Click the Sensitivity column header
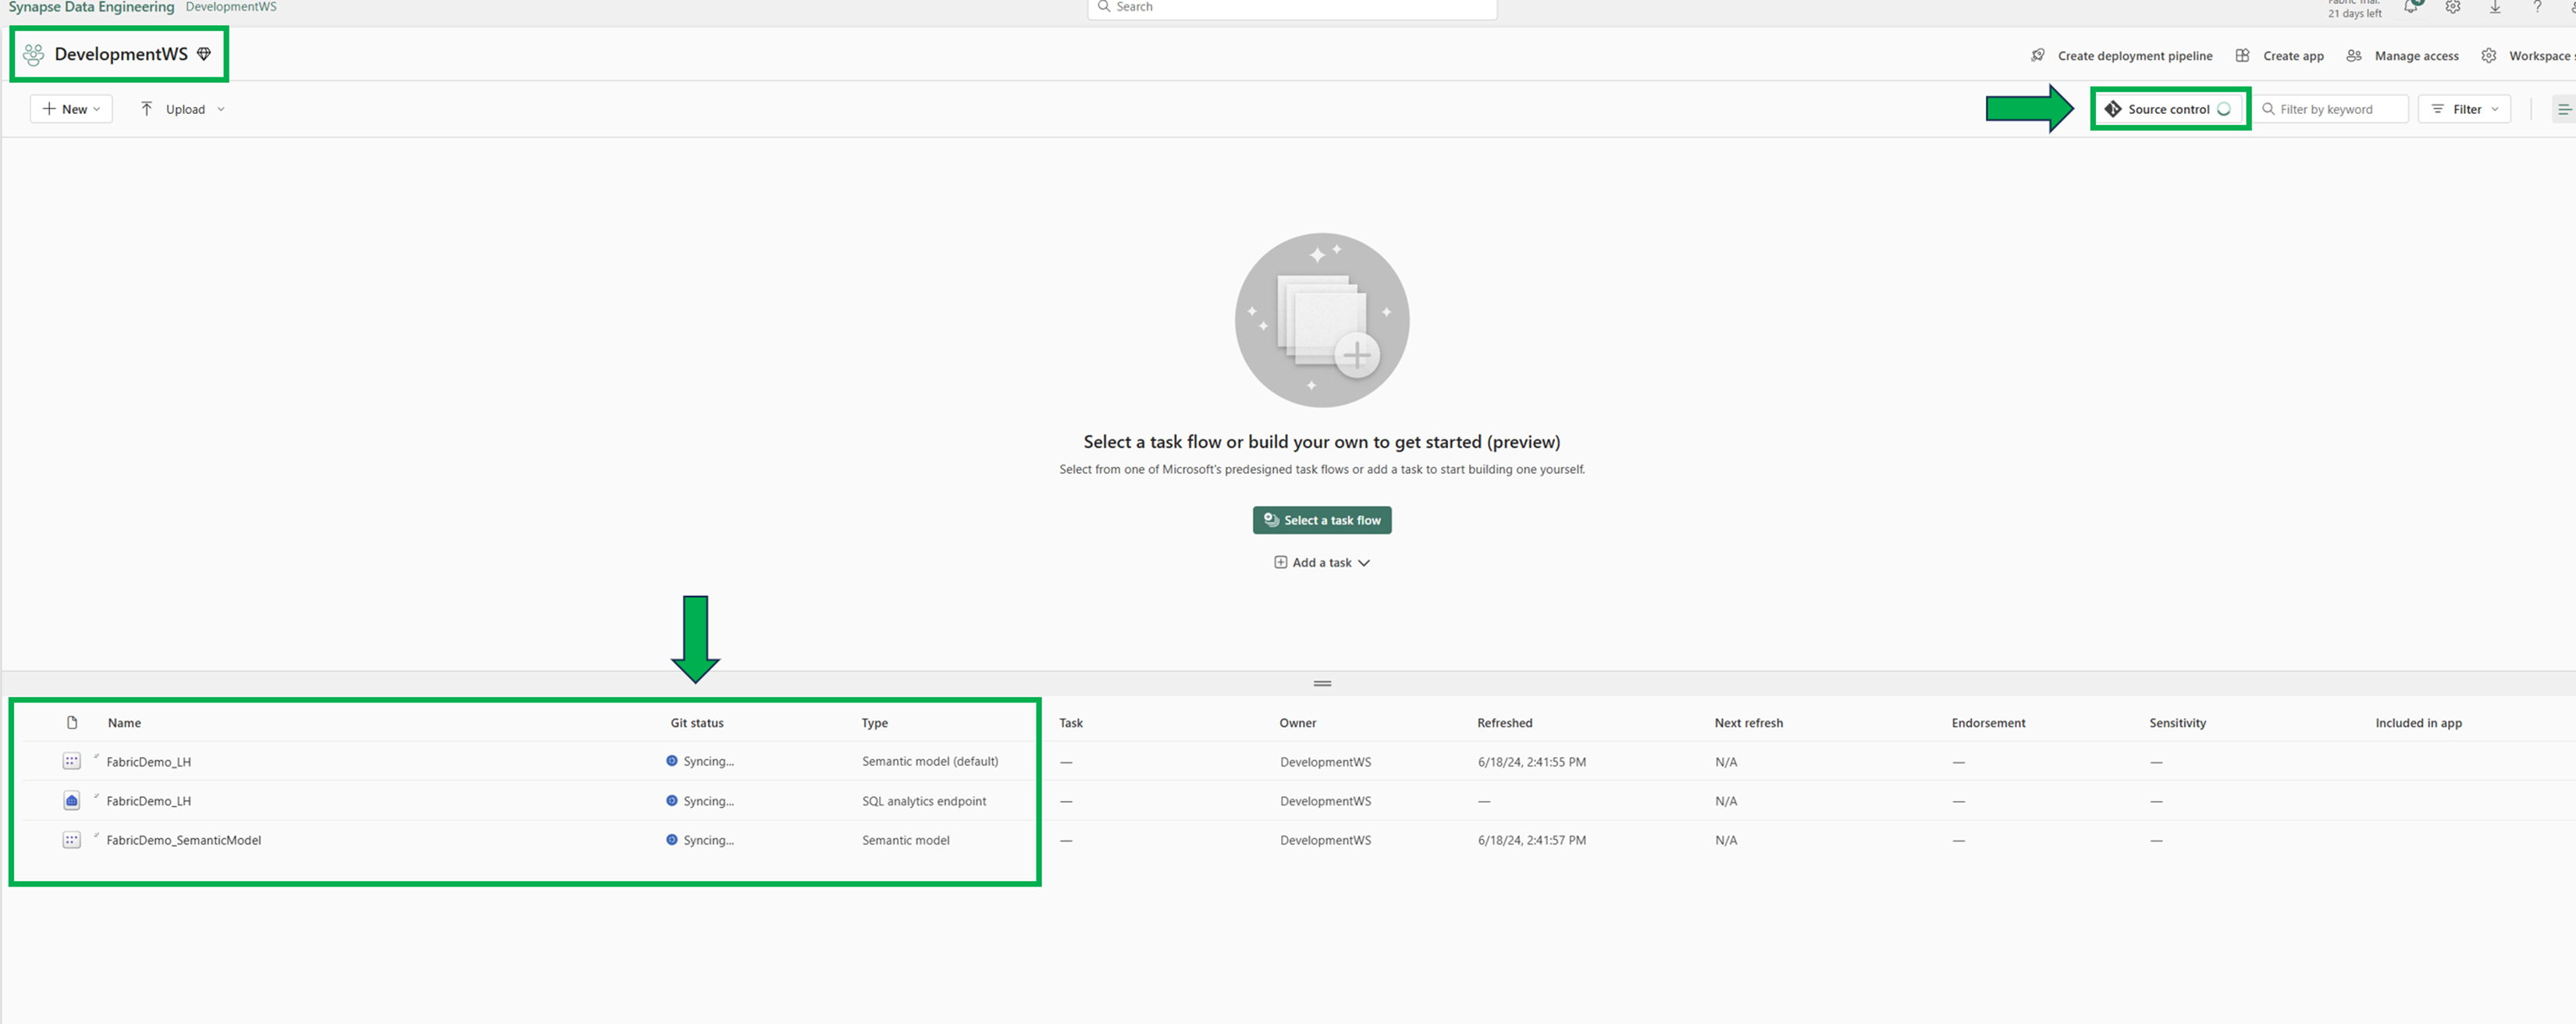The height and width of the screenshot is (1024, 2576). (x=2177, y=723)
